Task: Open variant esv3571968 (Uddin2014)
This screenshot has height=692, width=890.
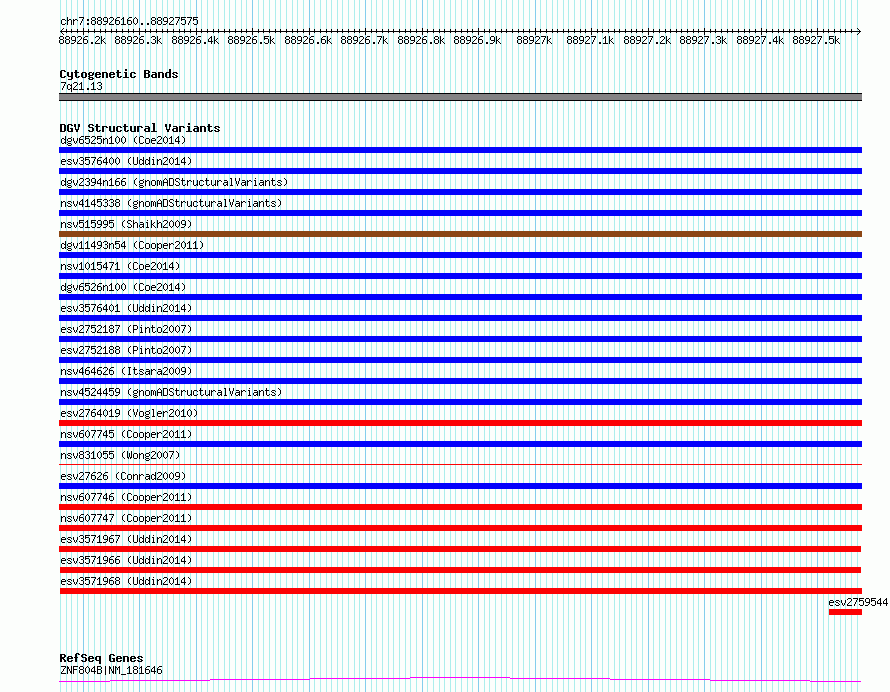Action: 126,581
